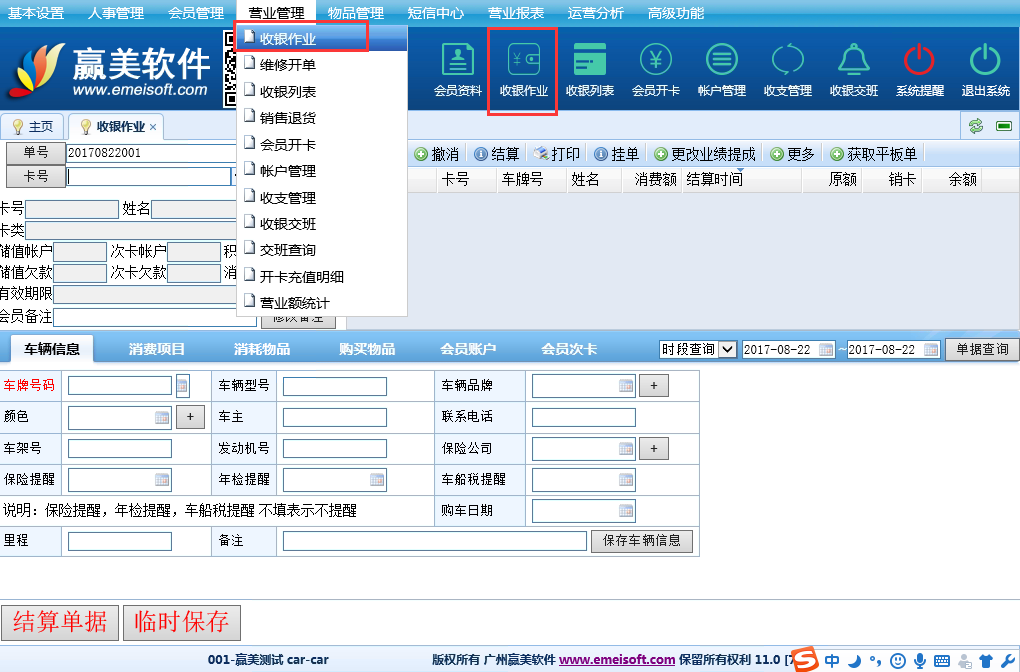Click the 收支管理 income-expense icon
Image resolution: width=1020 pixels, height=672 pixels.
click(787, 70)
